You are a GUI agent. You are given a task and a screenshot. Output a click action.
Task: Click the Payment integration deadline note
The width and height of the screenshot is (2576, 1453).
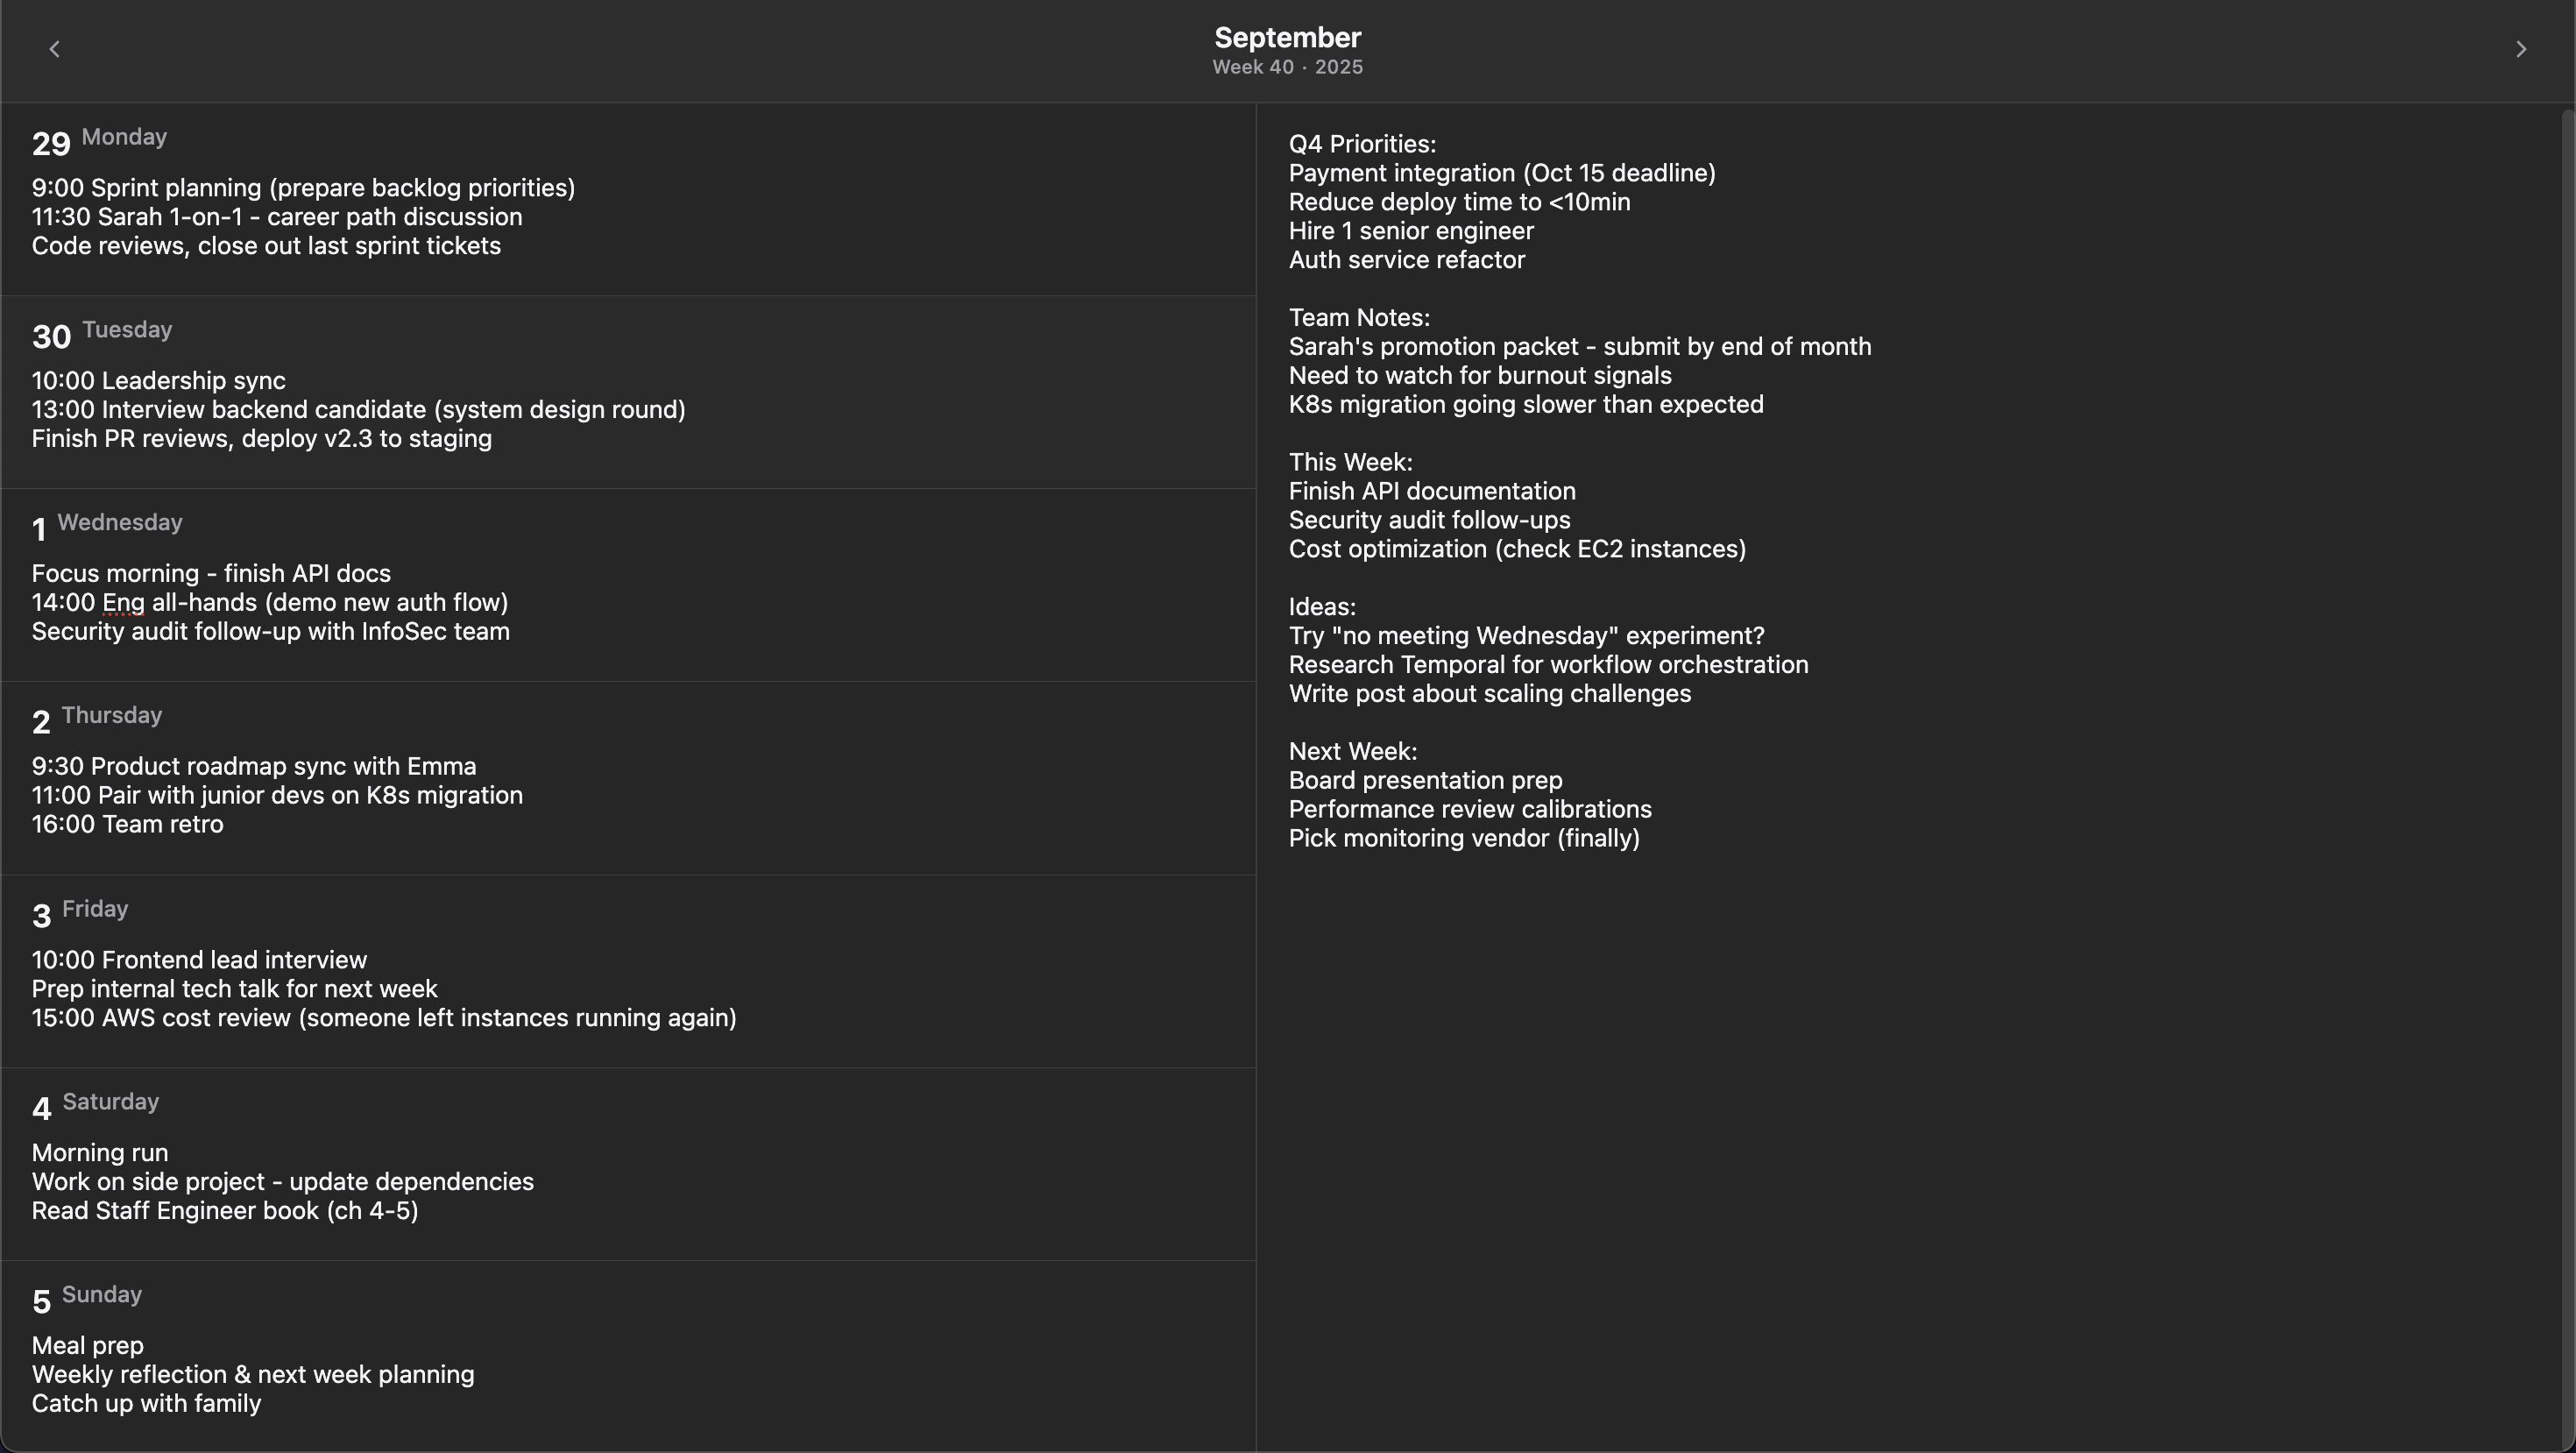pyautogui.click(x=1502, y=173)
